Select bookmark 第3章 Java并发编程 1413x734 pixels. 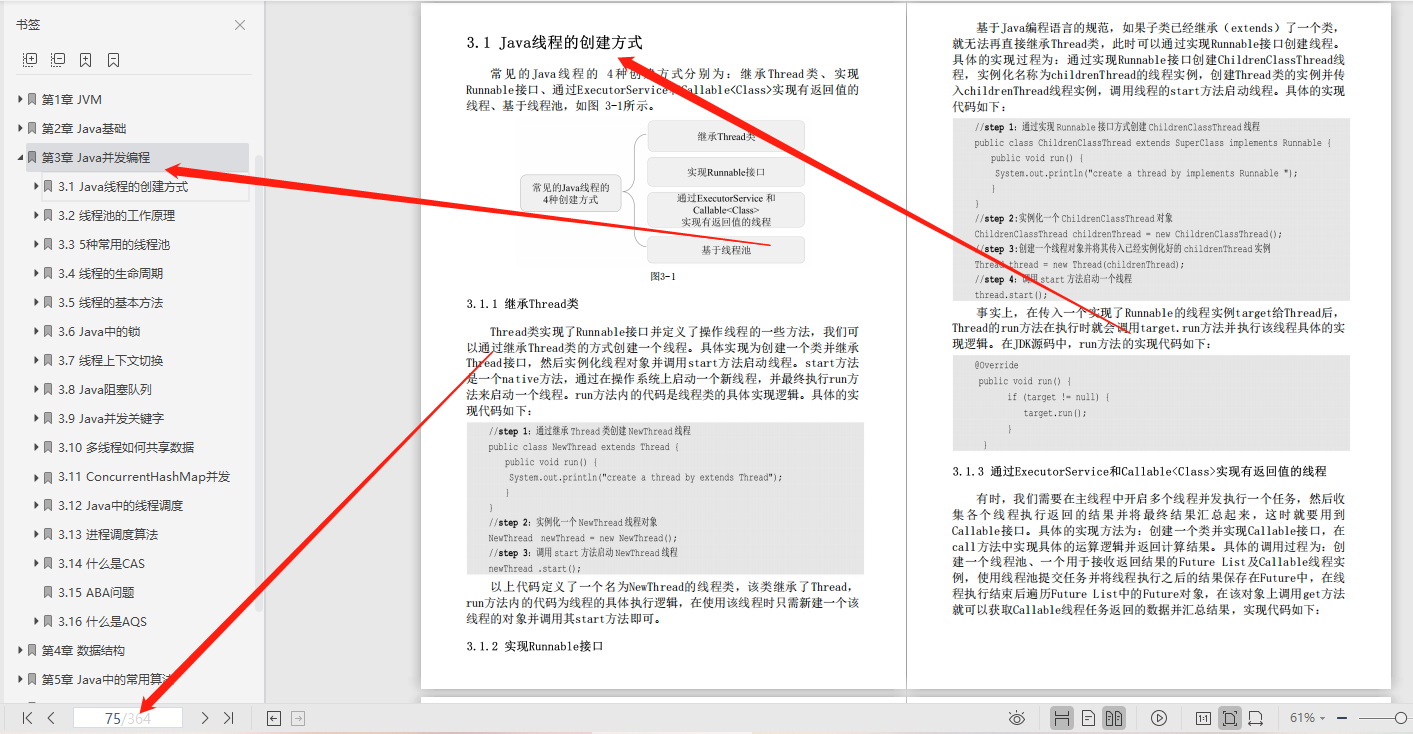click(96, 158)
